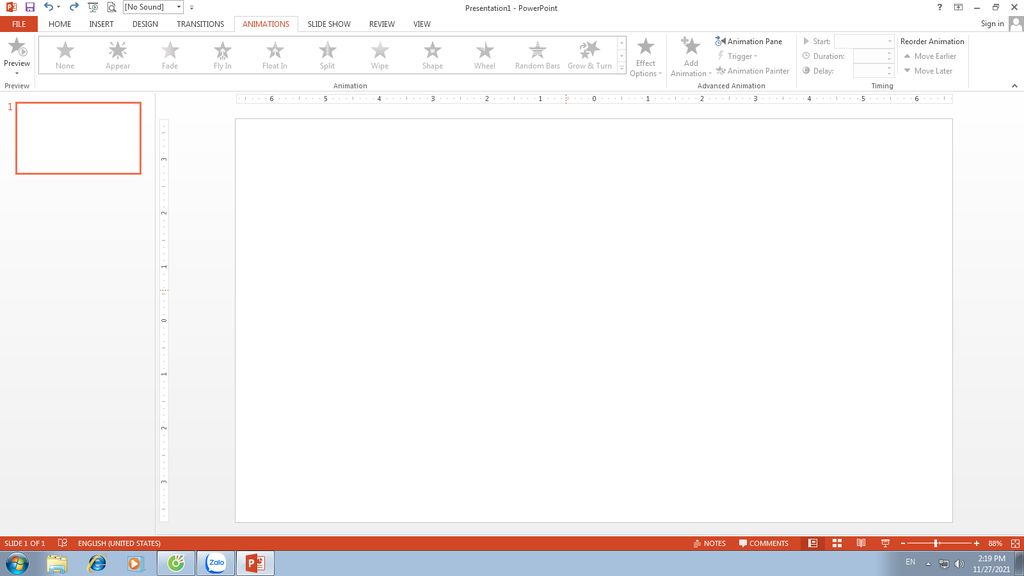Select the Shape animation effect
This screenshot has width=1024, height=576.
432,55
